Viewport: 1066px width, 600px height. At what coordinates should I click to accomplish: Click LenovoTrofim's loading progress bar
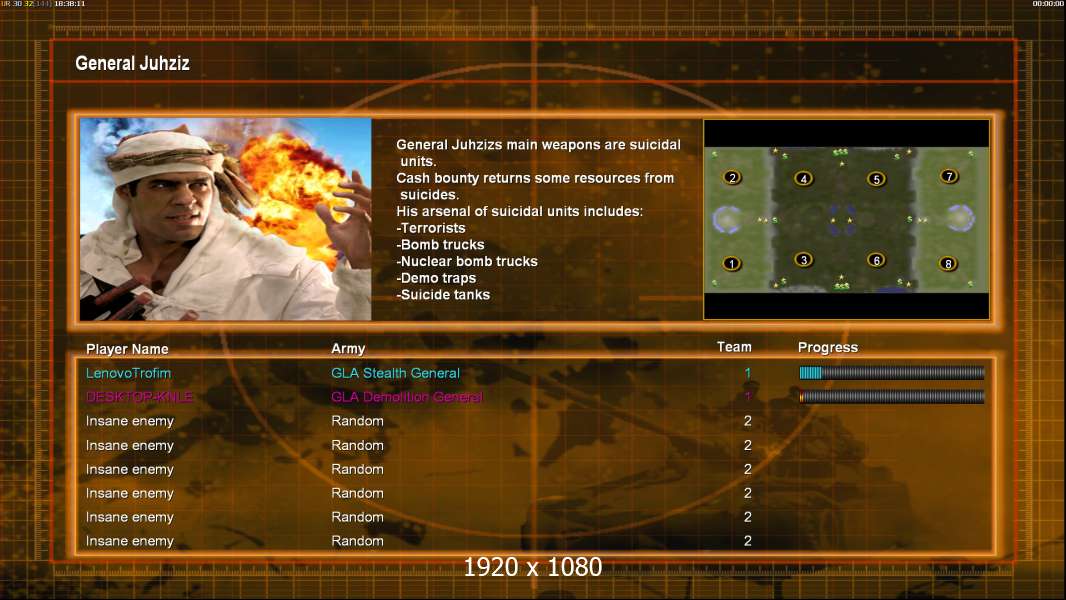892,372
